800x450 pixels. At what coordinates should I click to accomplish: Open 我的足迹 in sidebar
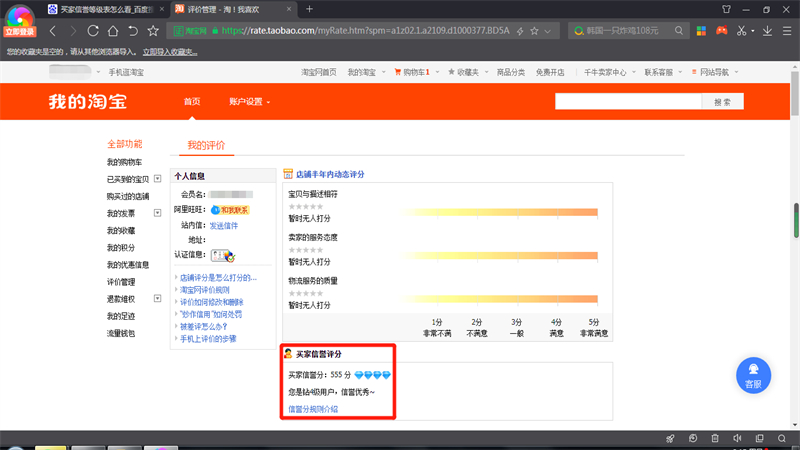(121, 316)
